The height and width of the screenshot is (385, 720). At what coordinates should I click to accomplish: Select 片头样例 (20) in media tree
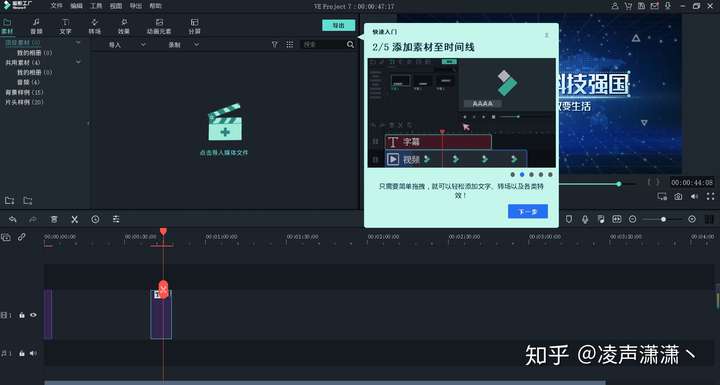coord(24,102)
